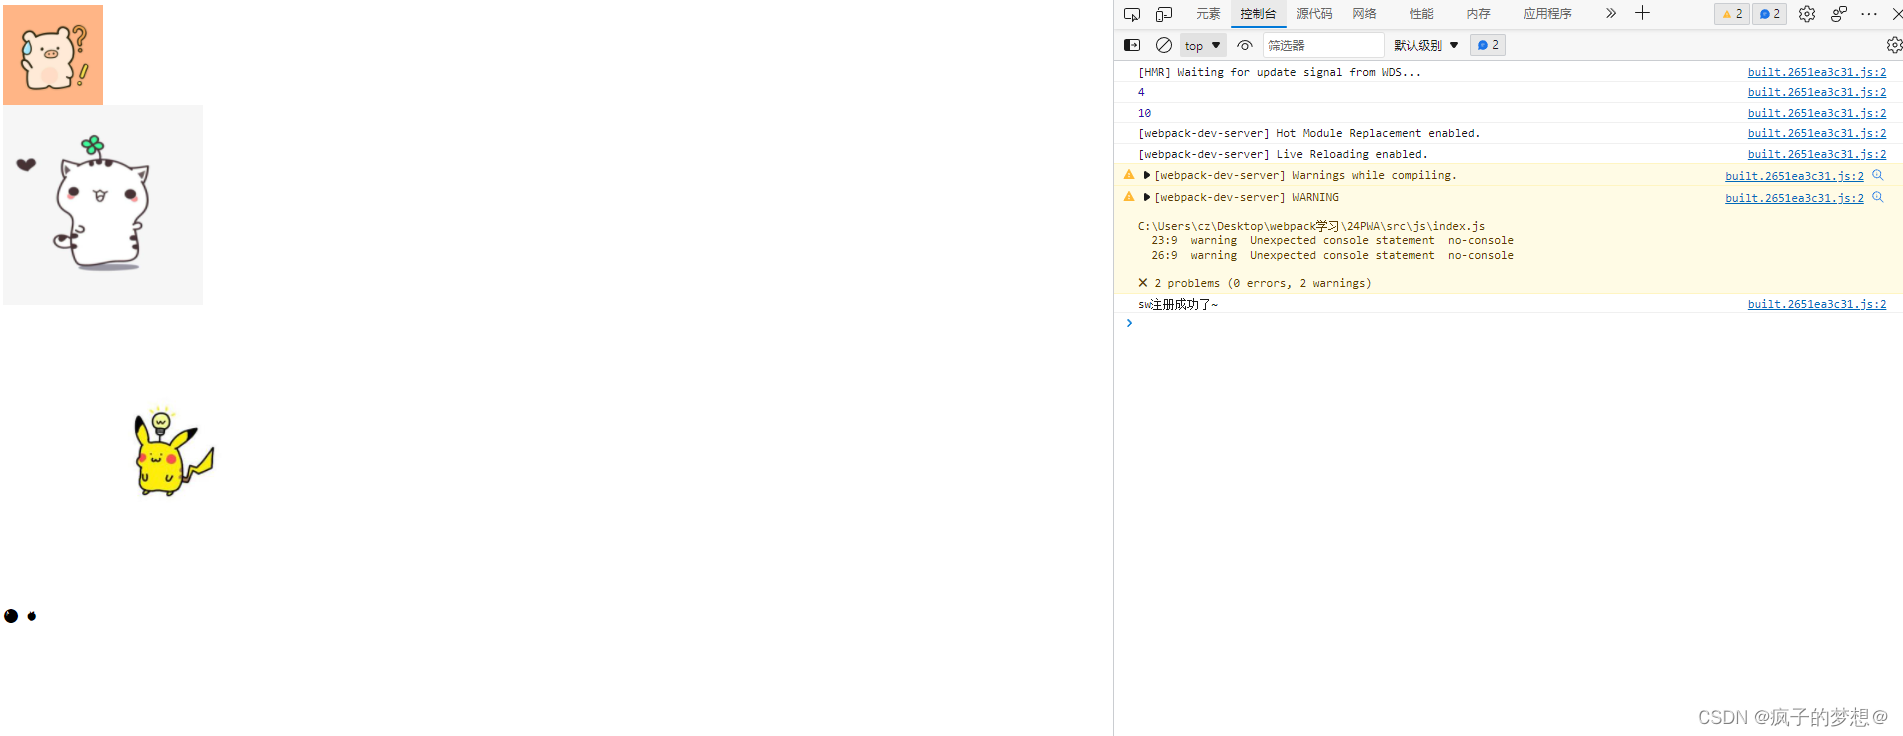Viewport: 1903px width, 736px height.
Task: Open source link for Live Reloading message
Action: [x=1817, y=154]
